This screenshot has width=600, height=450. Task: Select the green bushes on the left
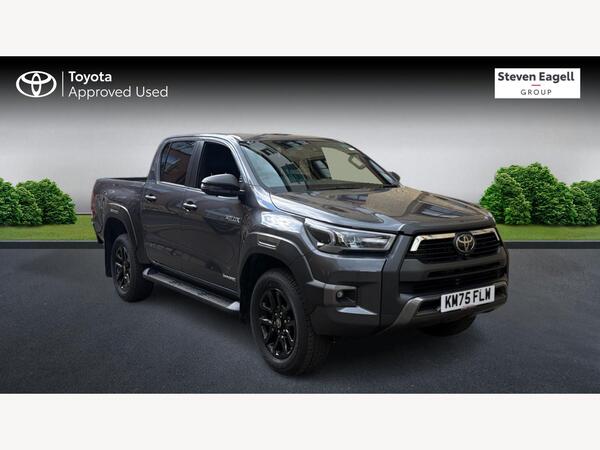pyautogui.click(x=37, y=202)
